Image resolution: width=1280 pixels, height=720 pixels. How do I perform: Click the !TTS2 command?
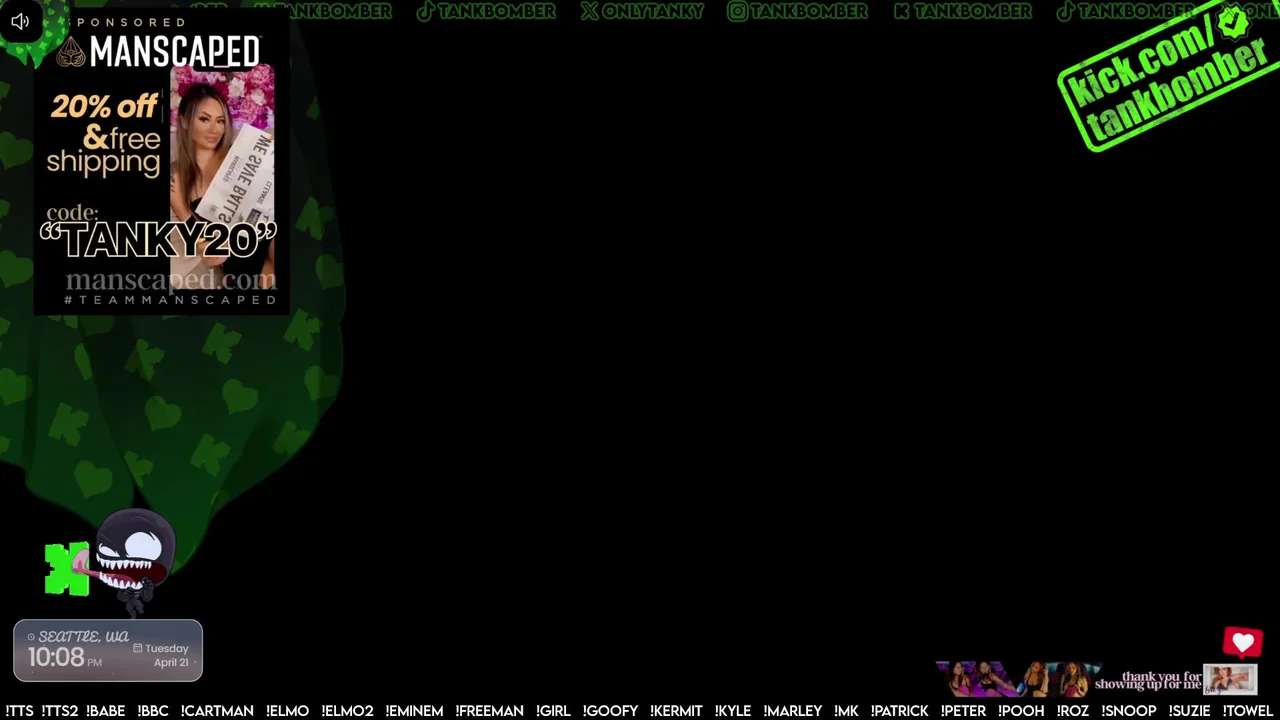click(59, 711)
